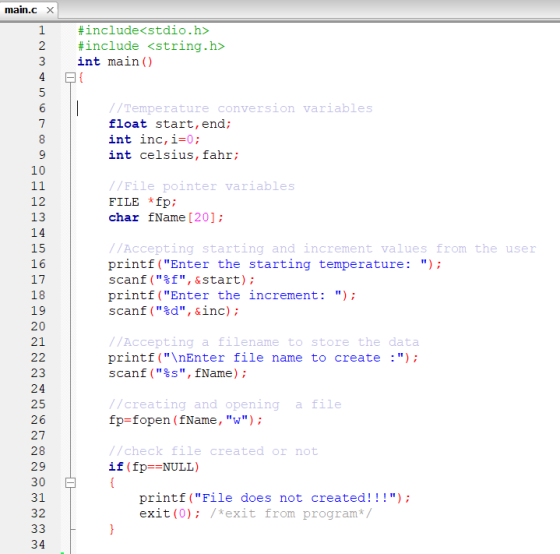Image resolution: width=560 pixels, height=554 pixels.
Task: Collapse the main function fold at line 4
Action: pyautogui.click(x=70, y=78)
